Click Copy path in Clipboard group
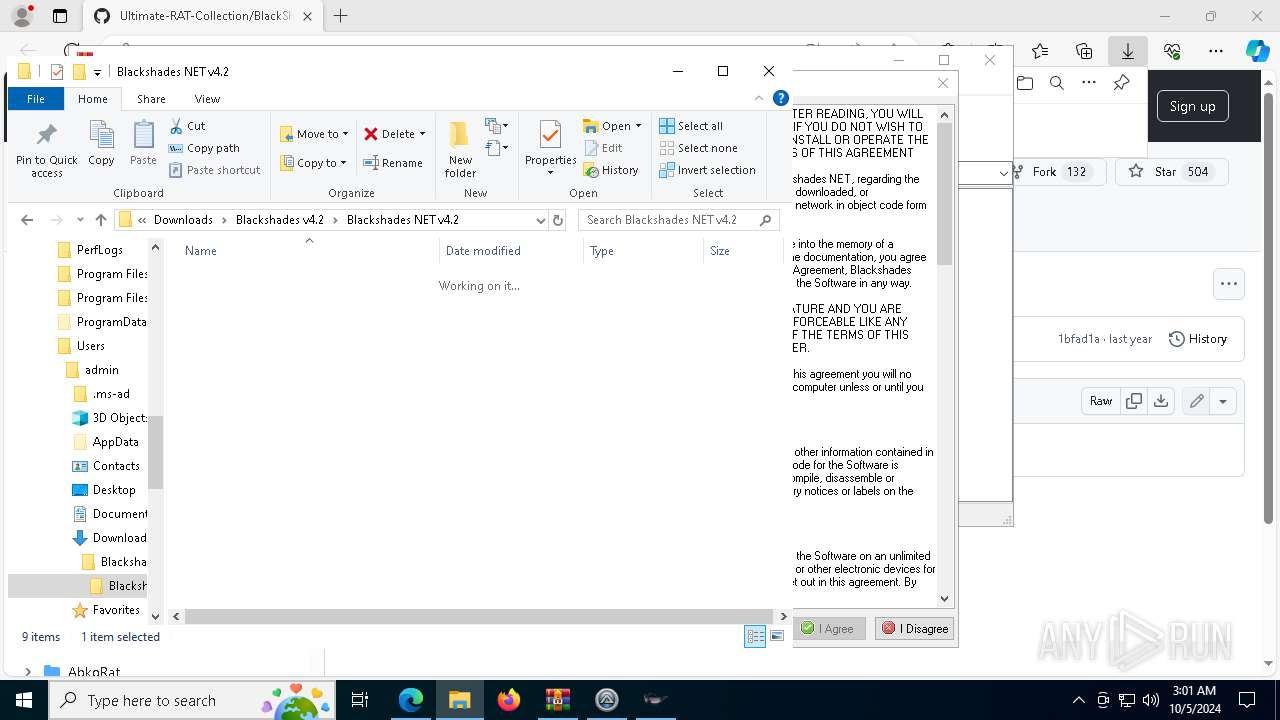1280x720 pixels. (x=204, y=148)
